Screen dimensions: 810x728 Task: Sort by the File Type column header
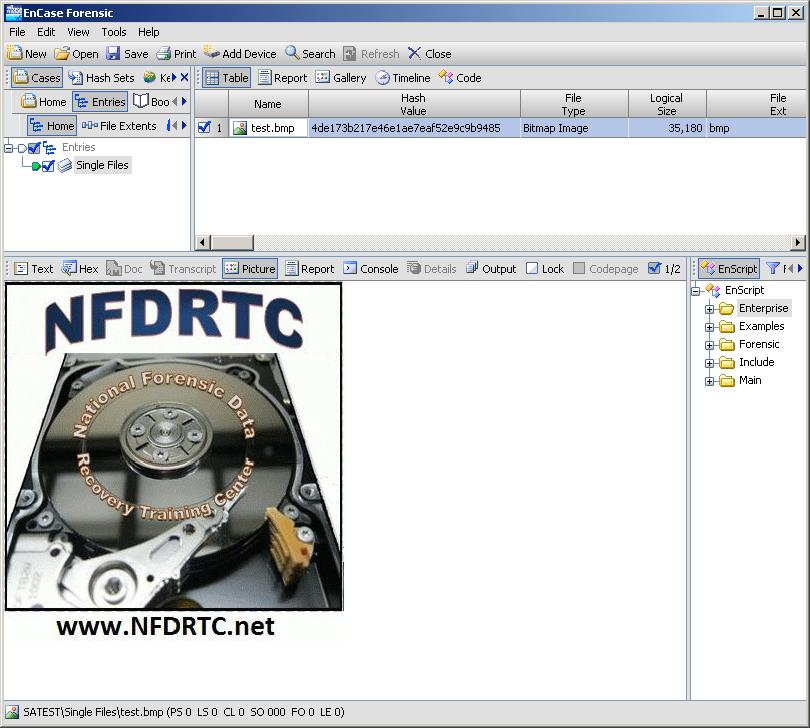(x=574, y=104)
